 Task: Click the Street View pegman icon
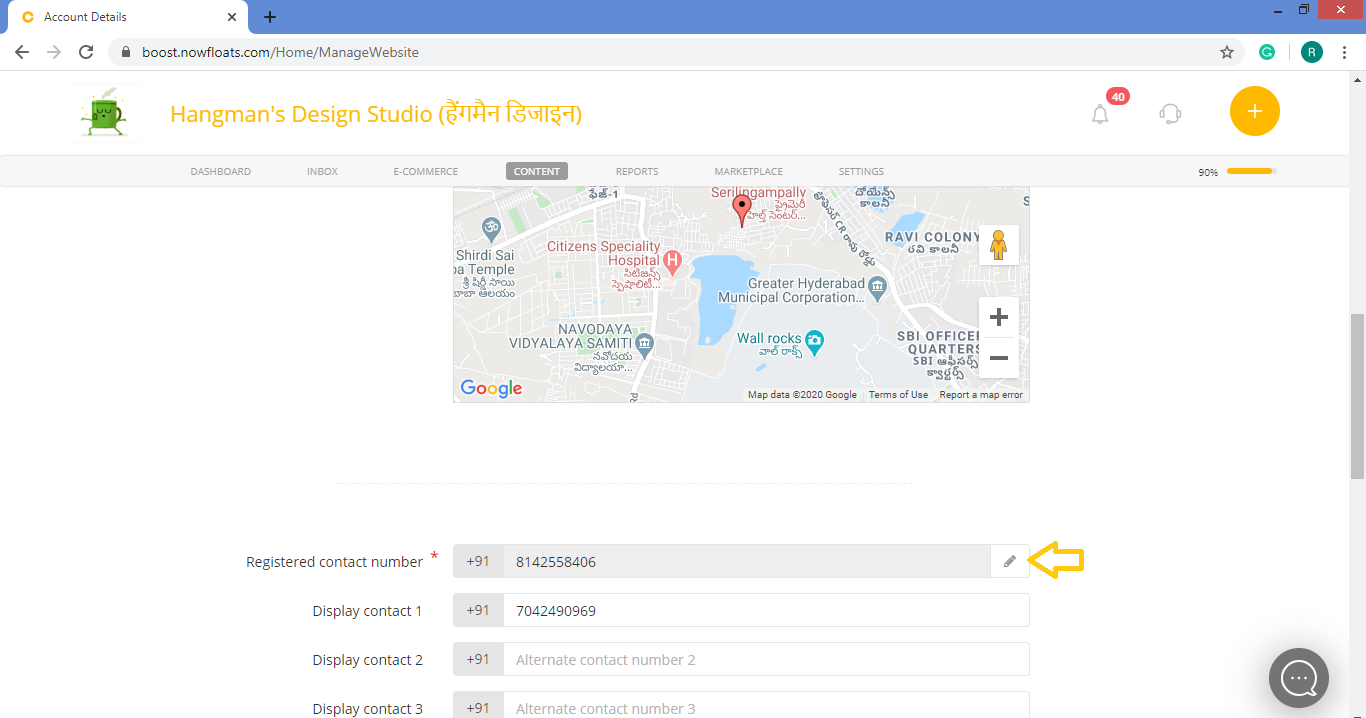pyautogui.click(x=998, y=245)
